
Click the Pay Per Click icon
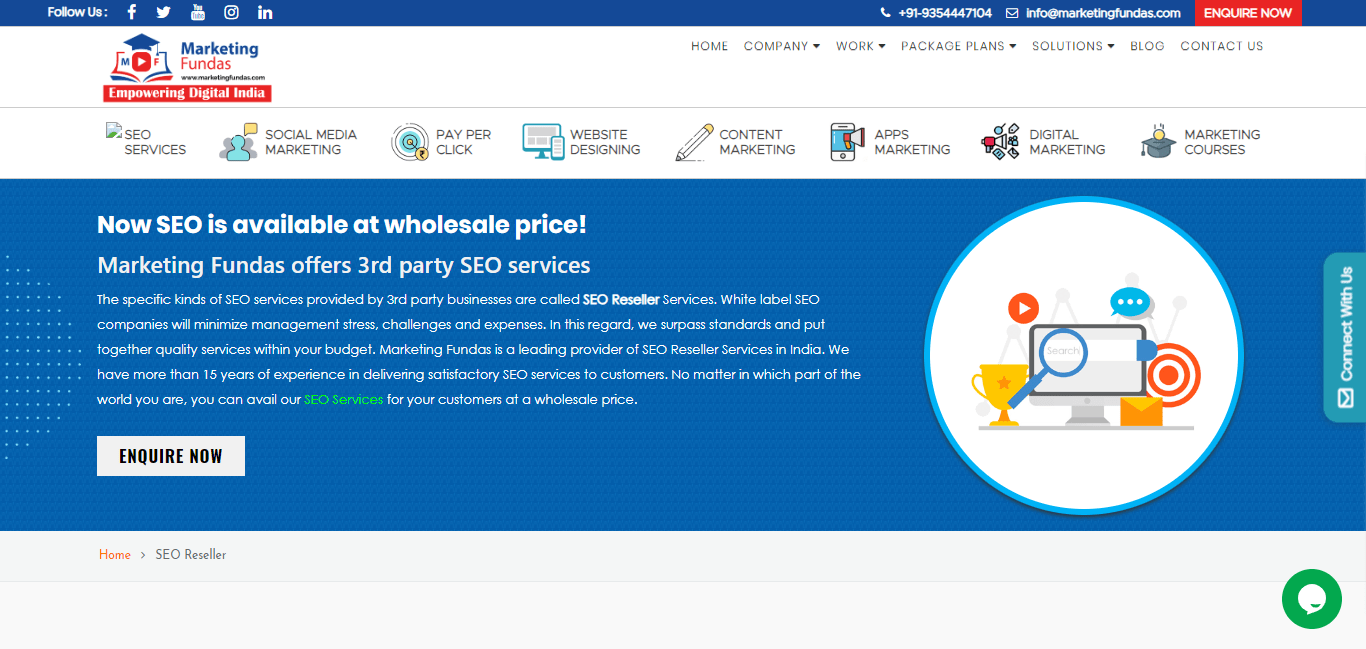410,142
